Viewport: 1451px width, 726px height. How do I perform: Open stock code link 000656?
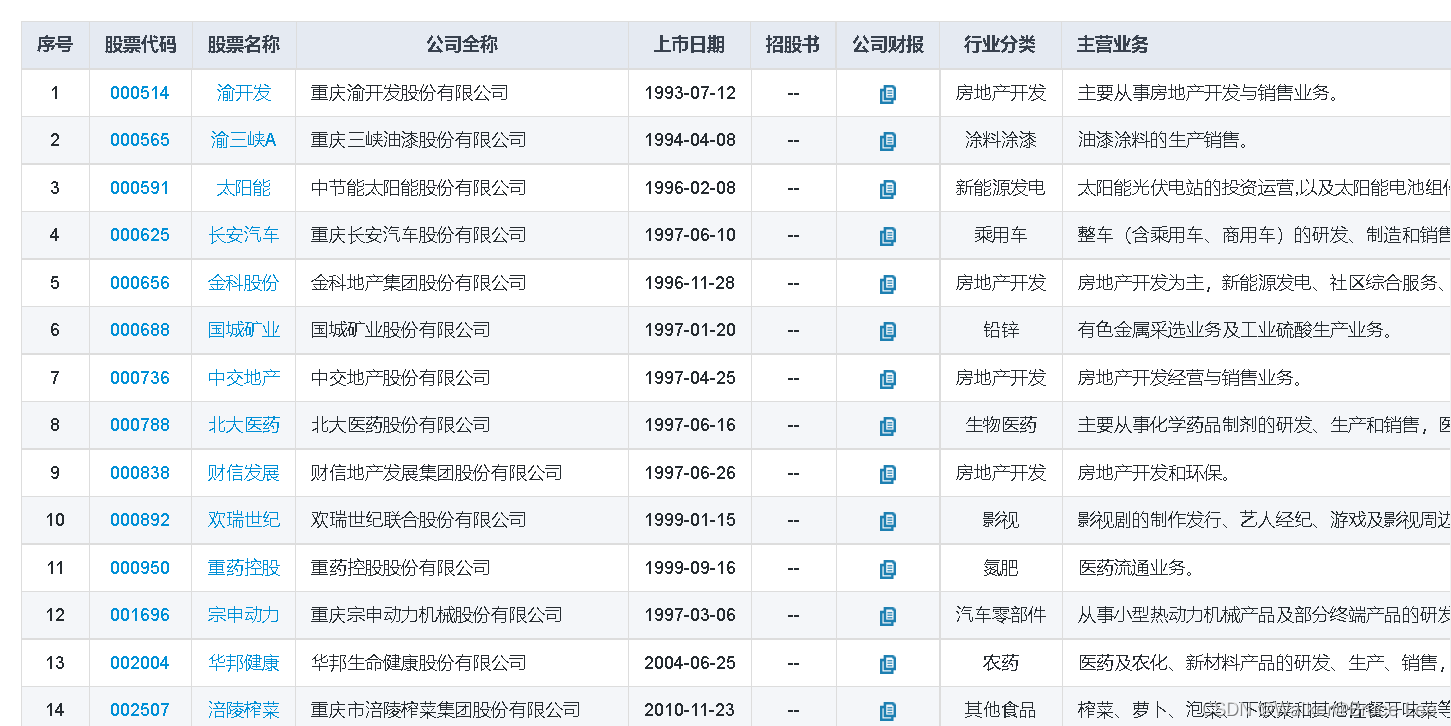coord(140,283)
